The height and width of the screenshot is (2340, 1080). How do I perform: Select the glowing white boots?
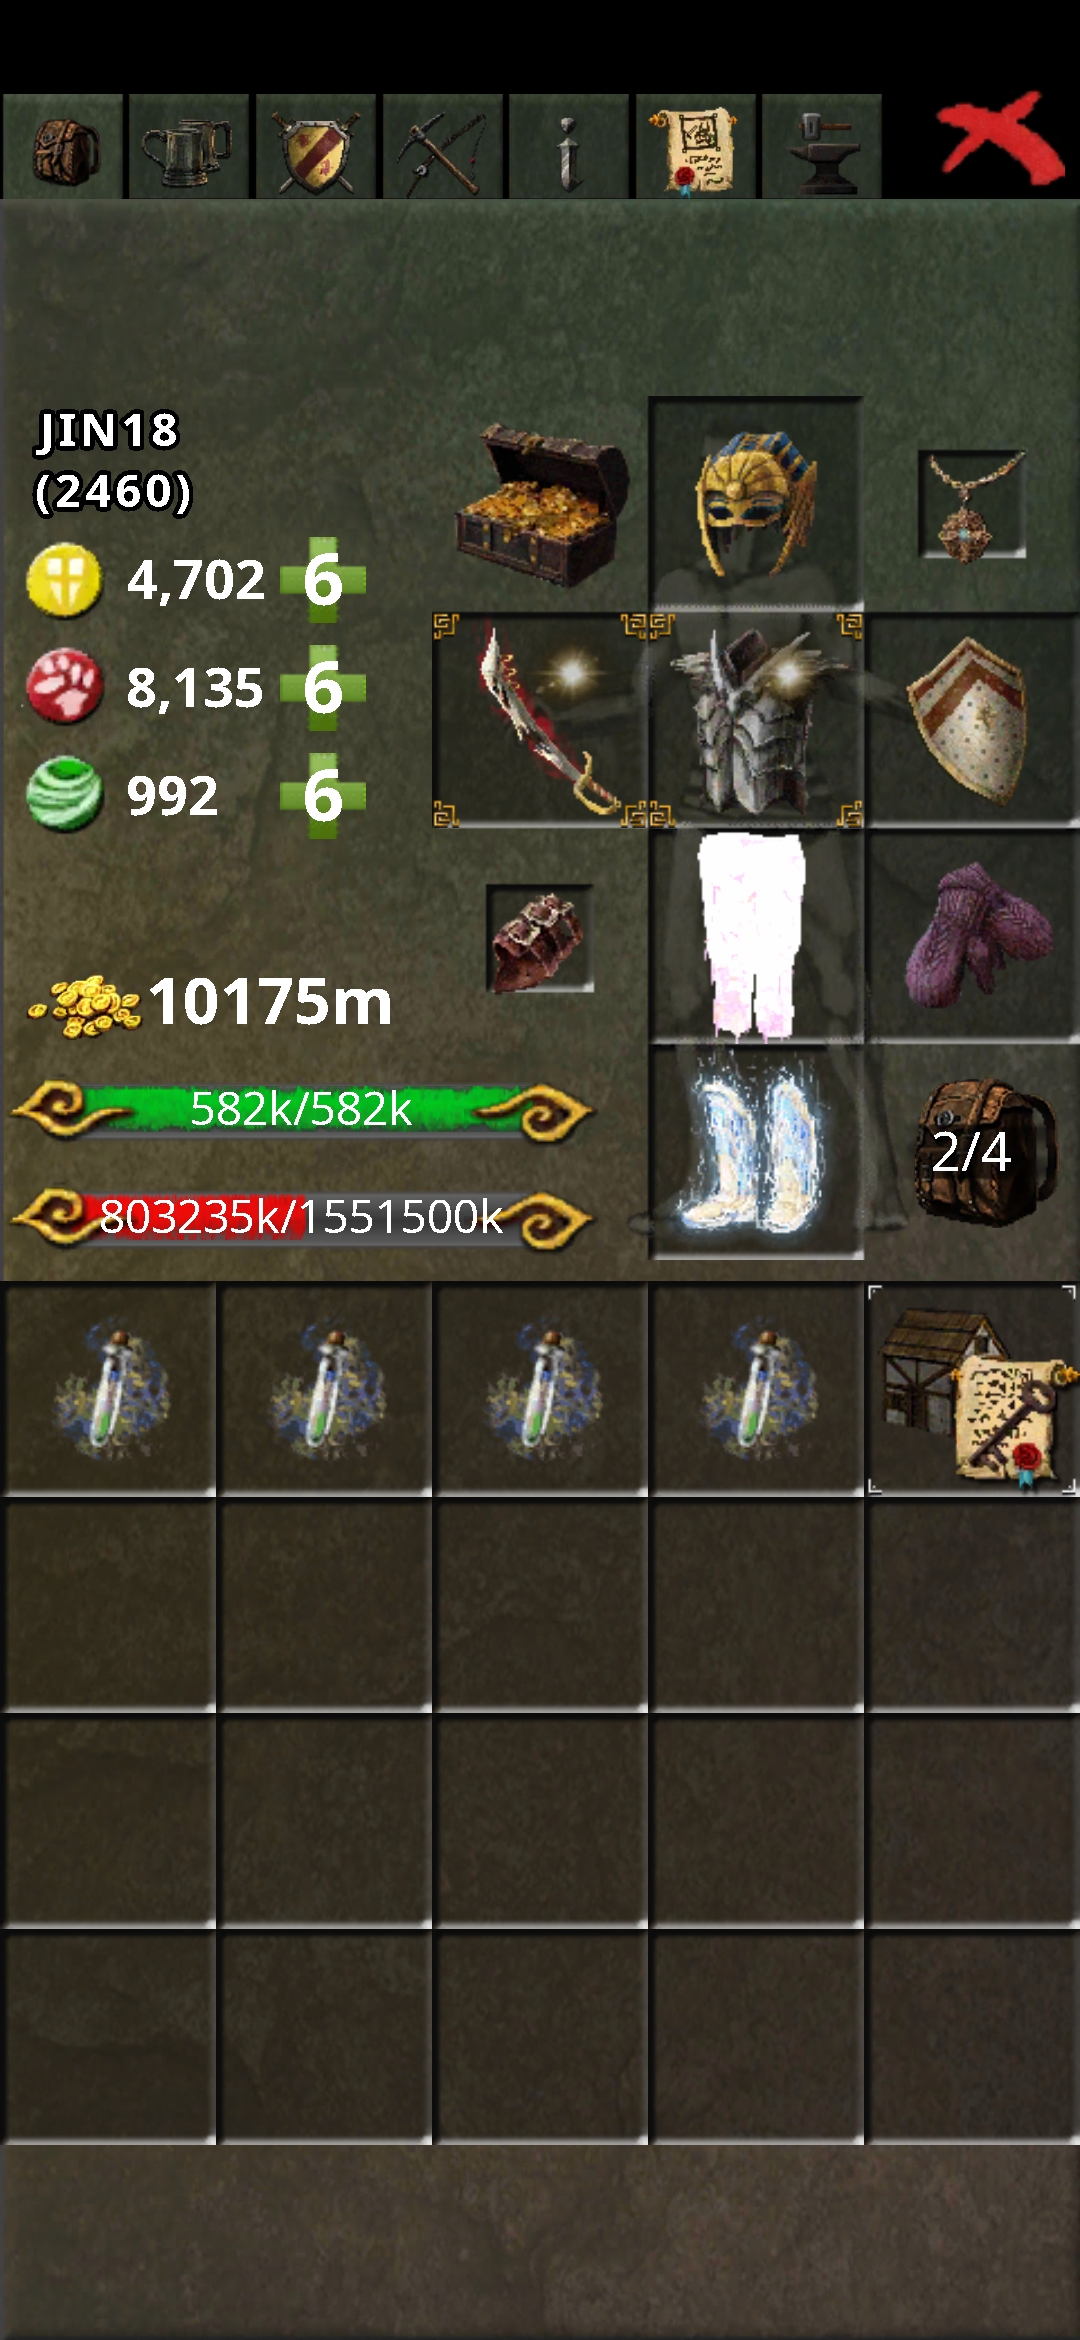tap(756, 1152)
